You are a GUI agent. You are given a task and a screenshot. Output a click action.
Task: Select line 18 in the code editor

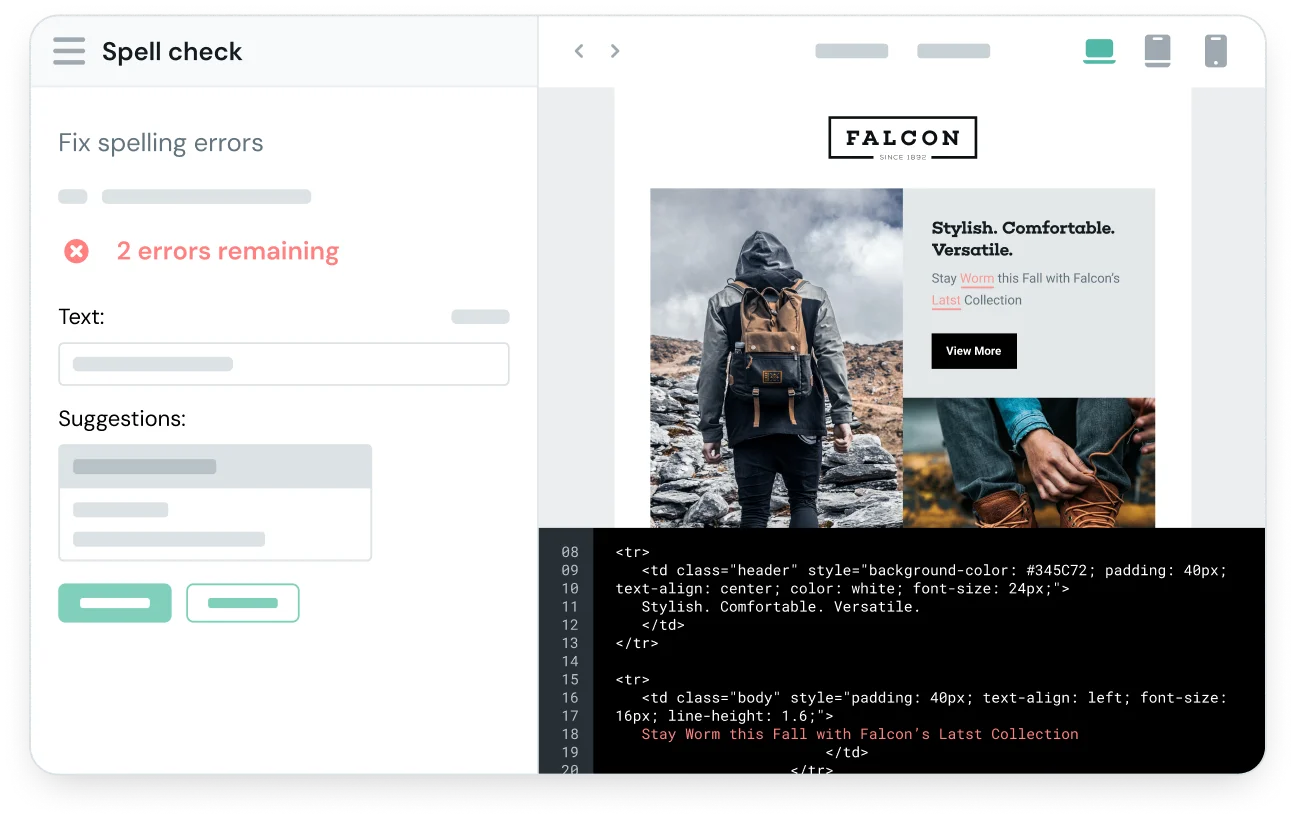(x=570, y=733)
